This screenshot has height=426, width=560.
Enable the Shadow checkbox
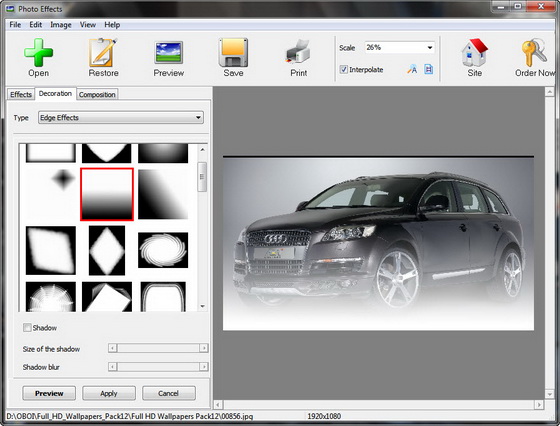coord(27,327)
